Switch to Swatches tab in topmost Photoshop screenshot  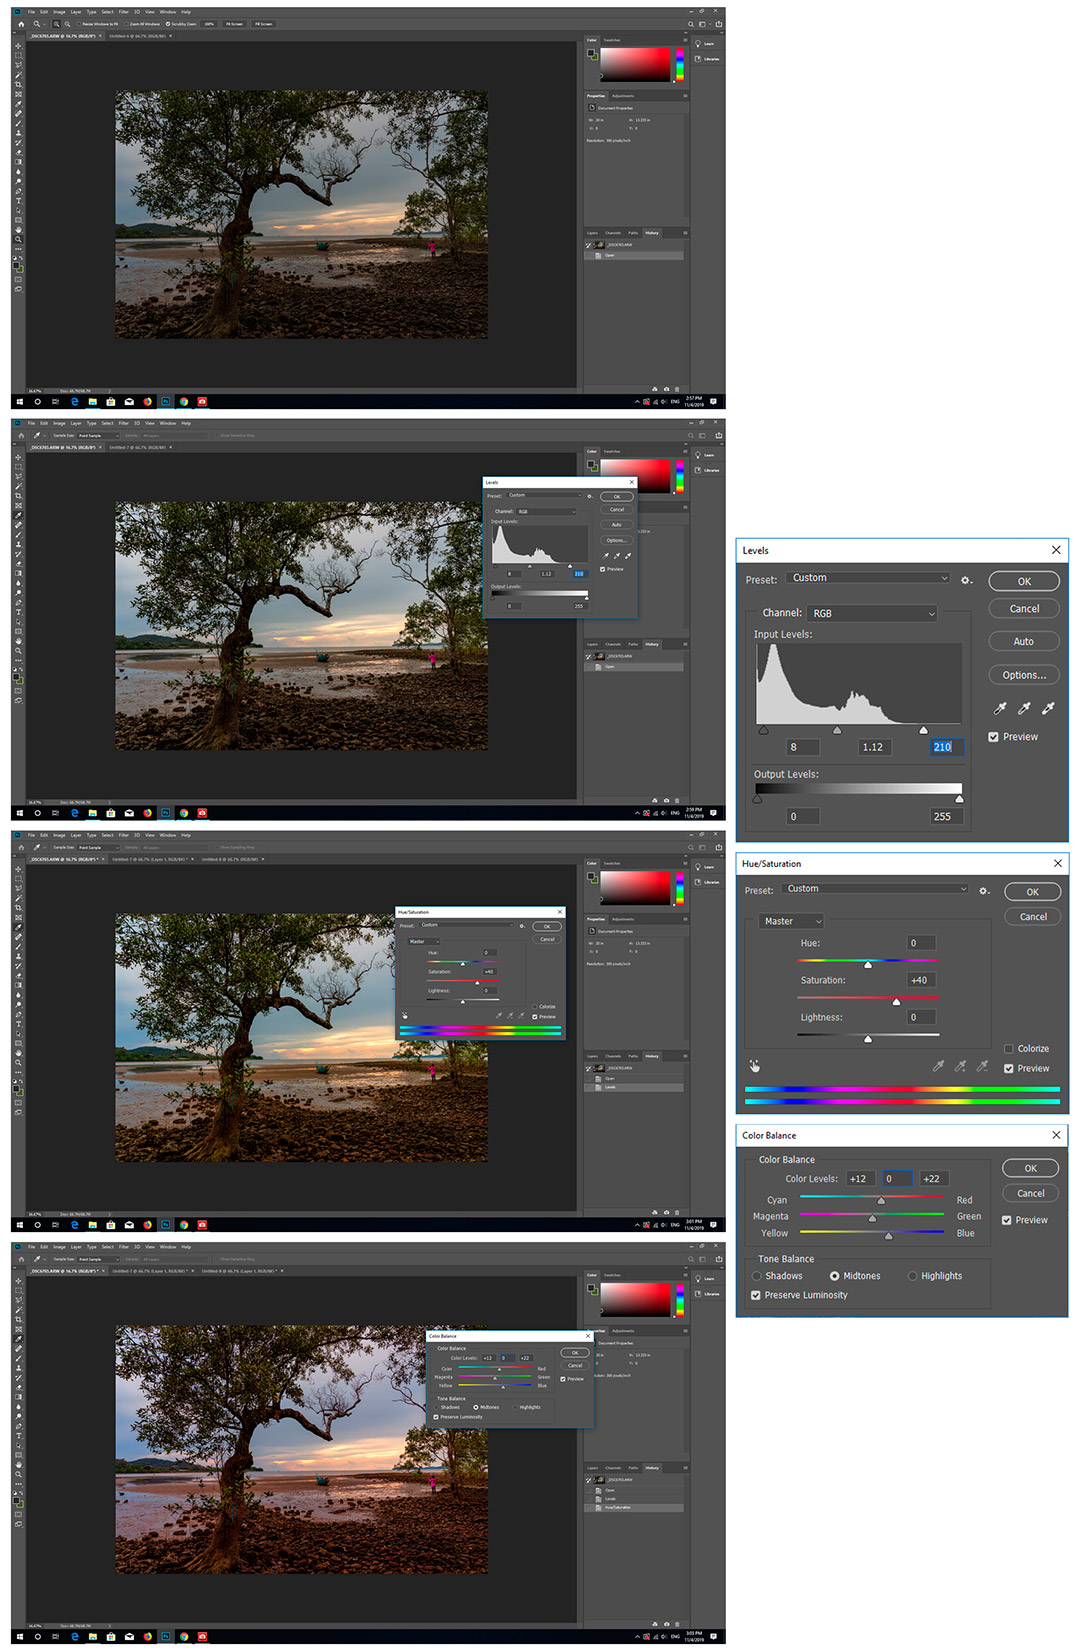coord(612,40)
